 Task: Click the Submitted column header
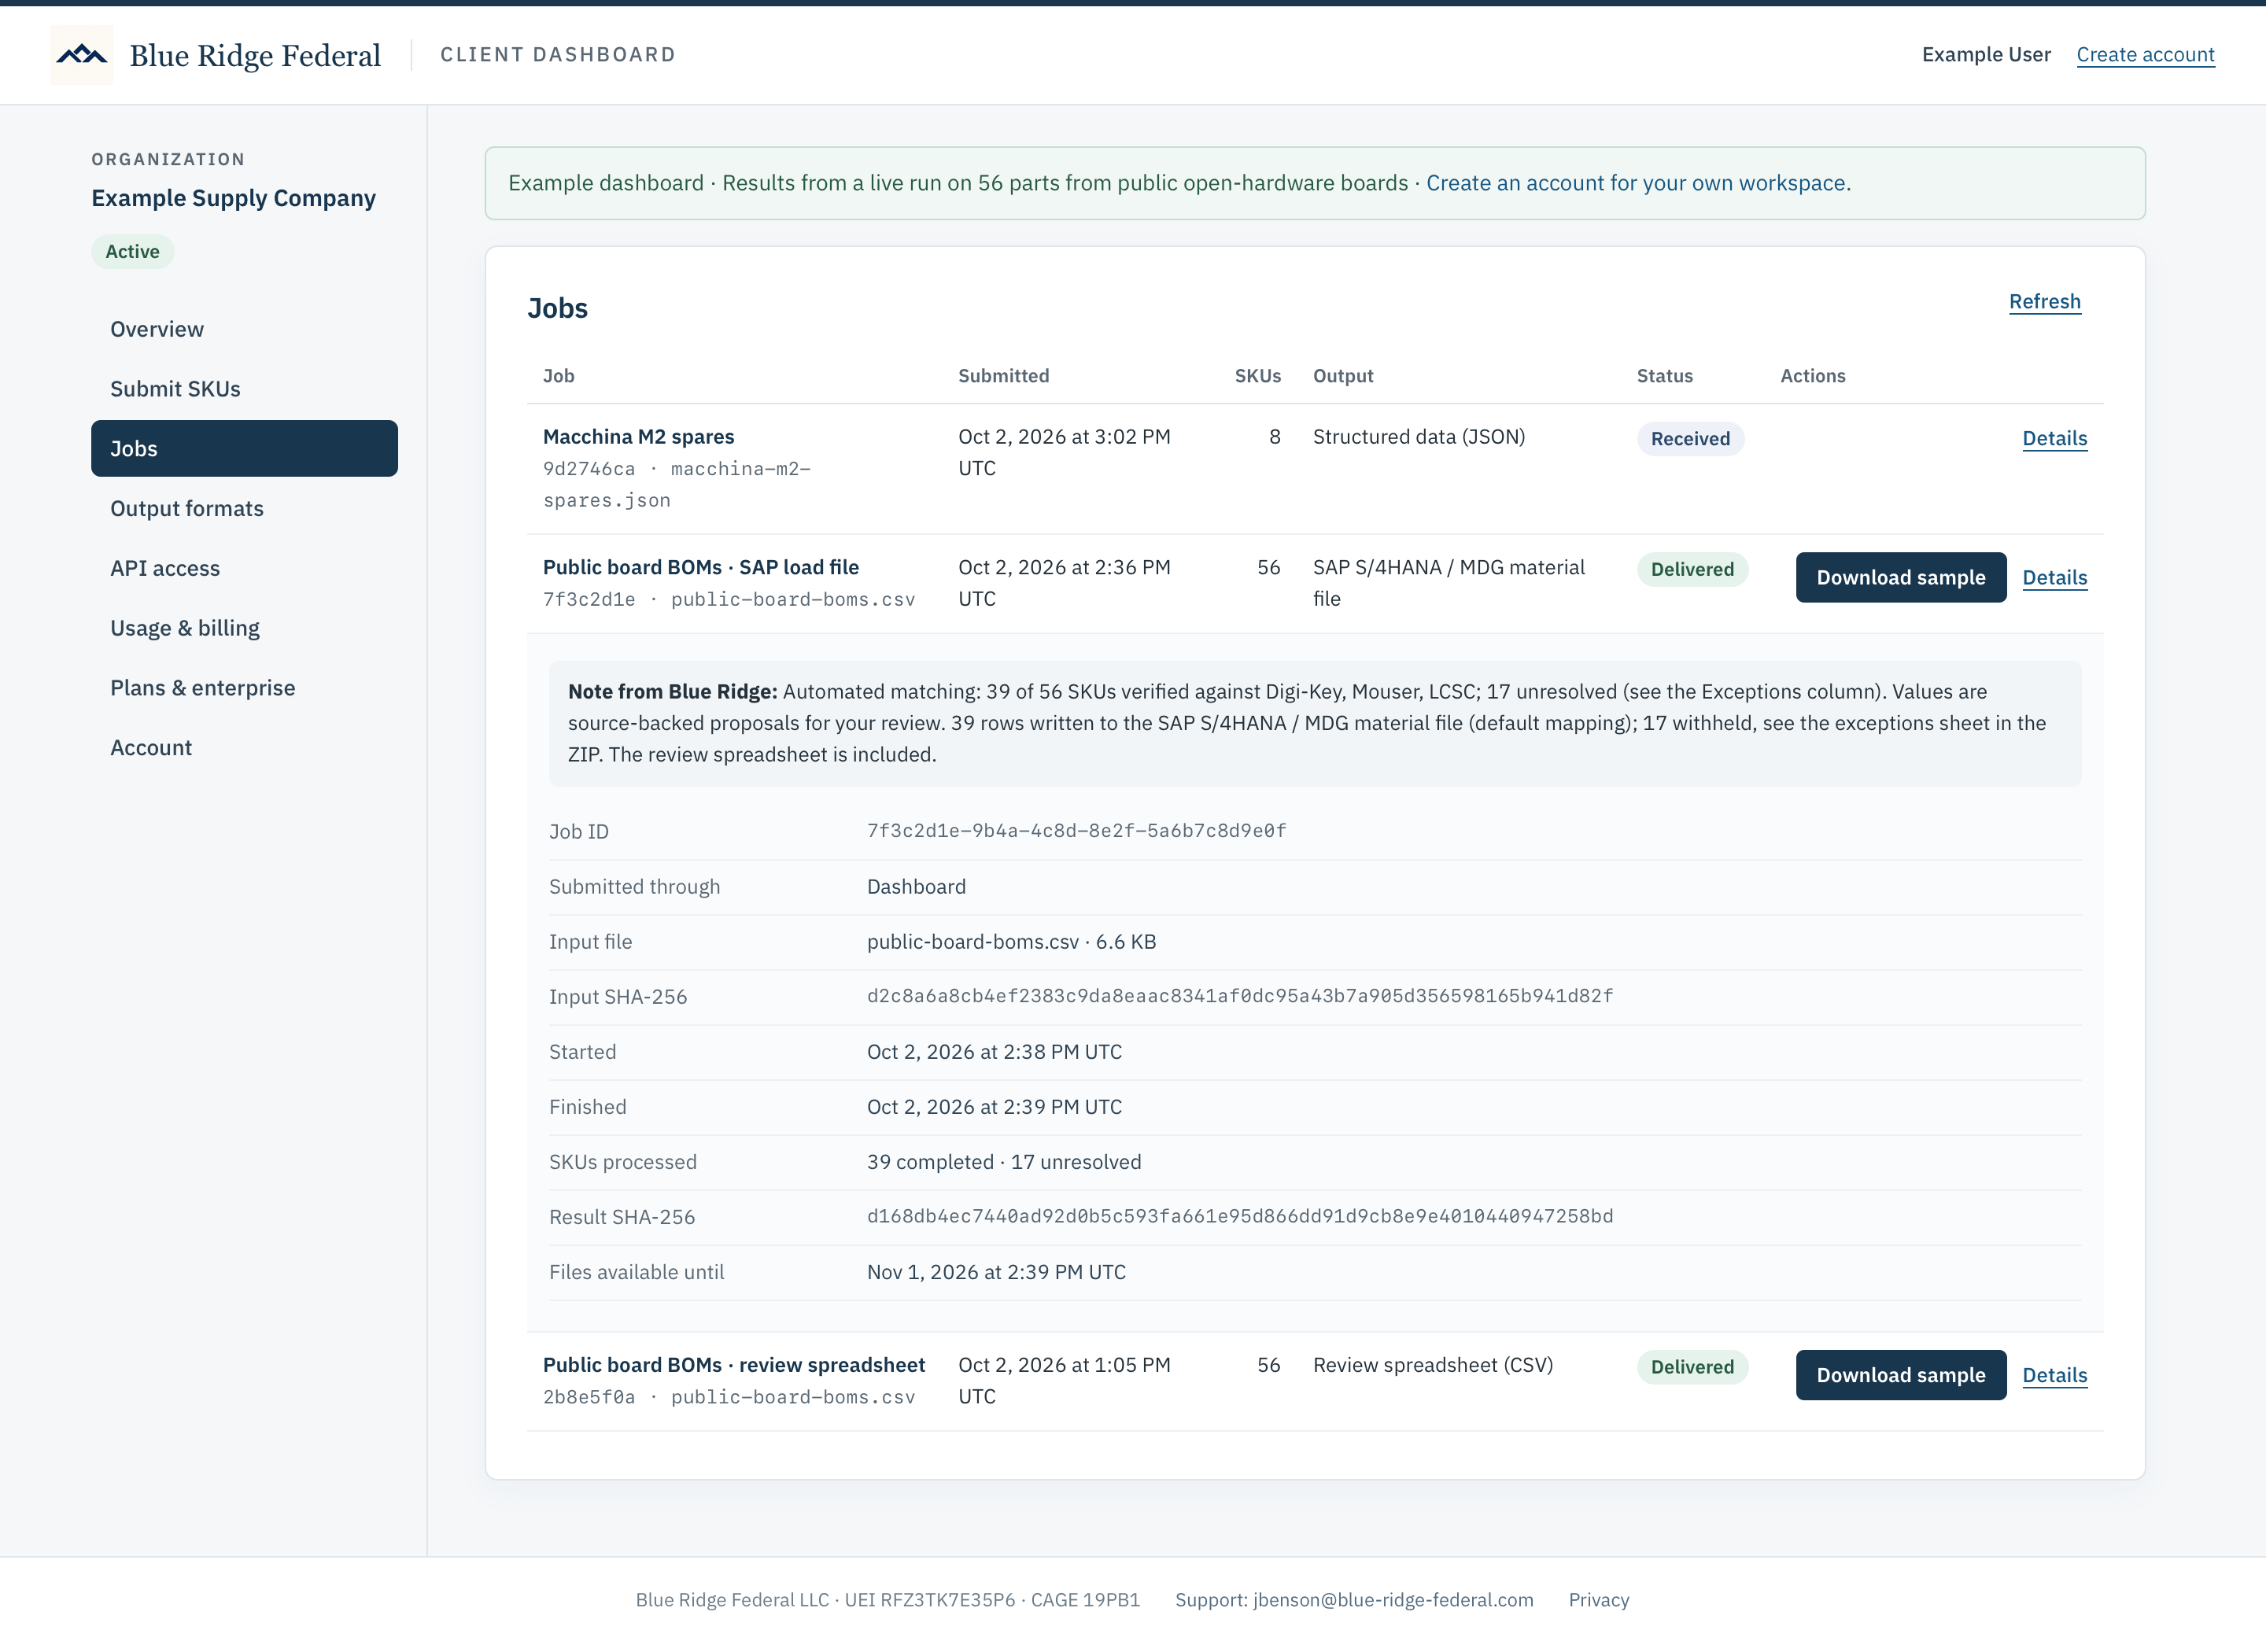tap(1003, 376)
